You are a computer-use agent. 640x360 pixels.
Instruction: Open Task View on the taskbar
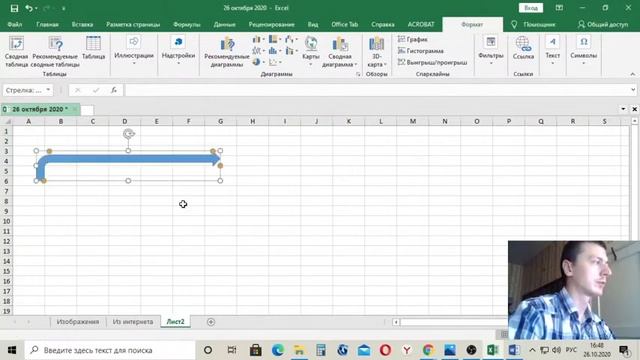pos(231,350)
